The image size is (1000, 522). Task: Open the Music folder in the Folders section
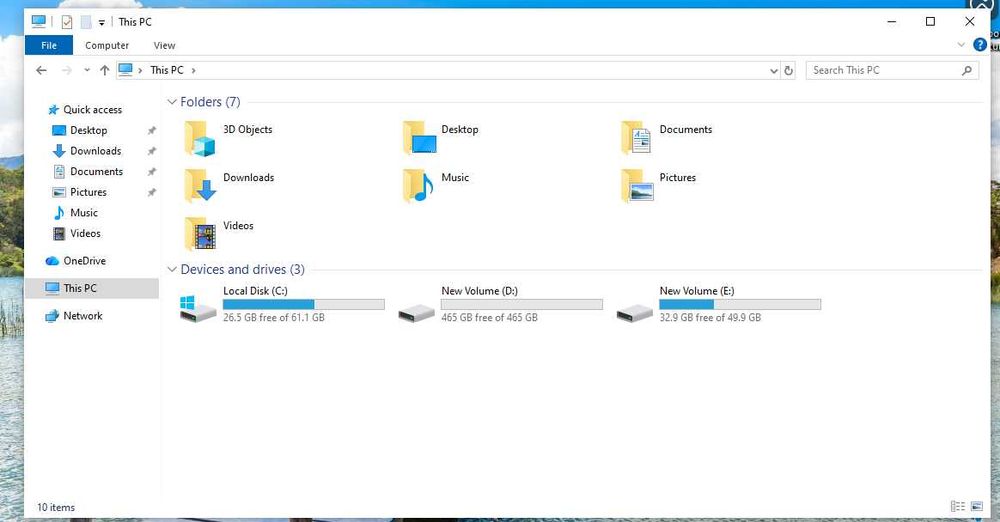[418, 186]
